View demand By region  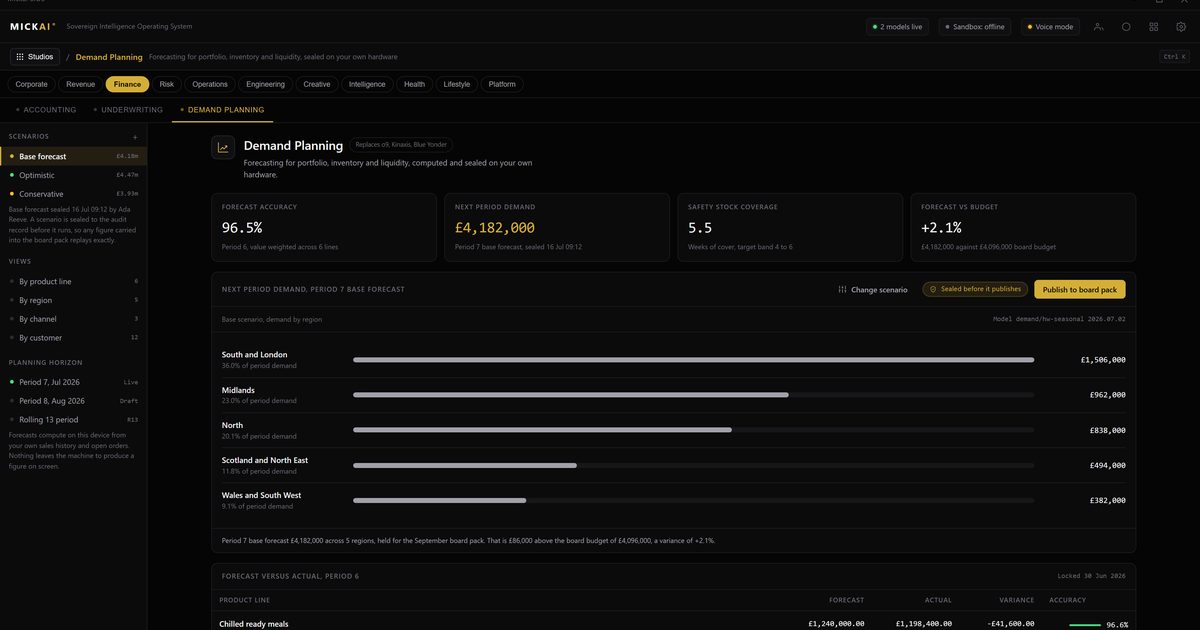[73, 300]
